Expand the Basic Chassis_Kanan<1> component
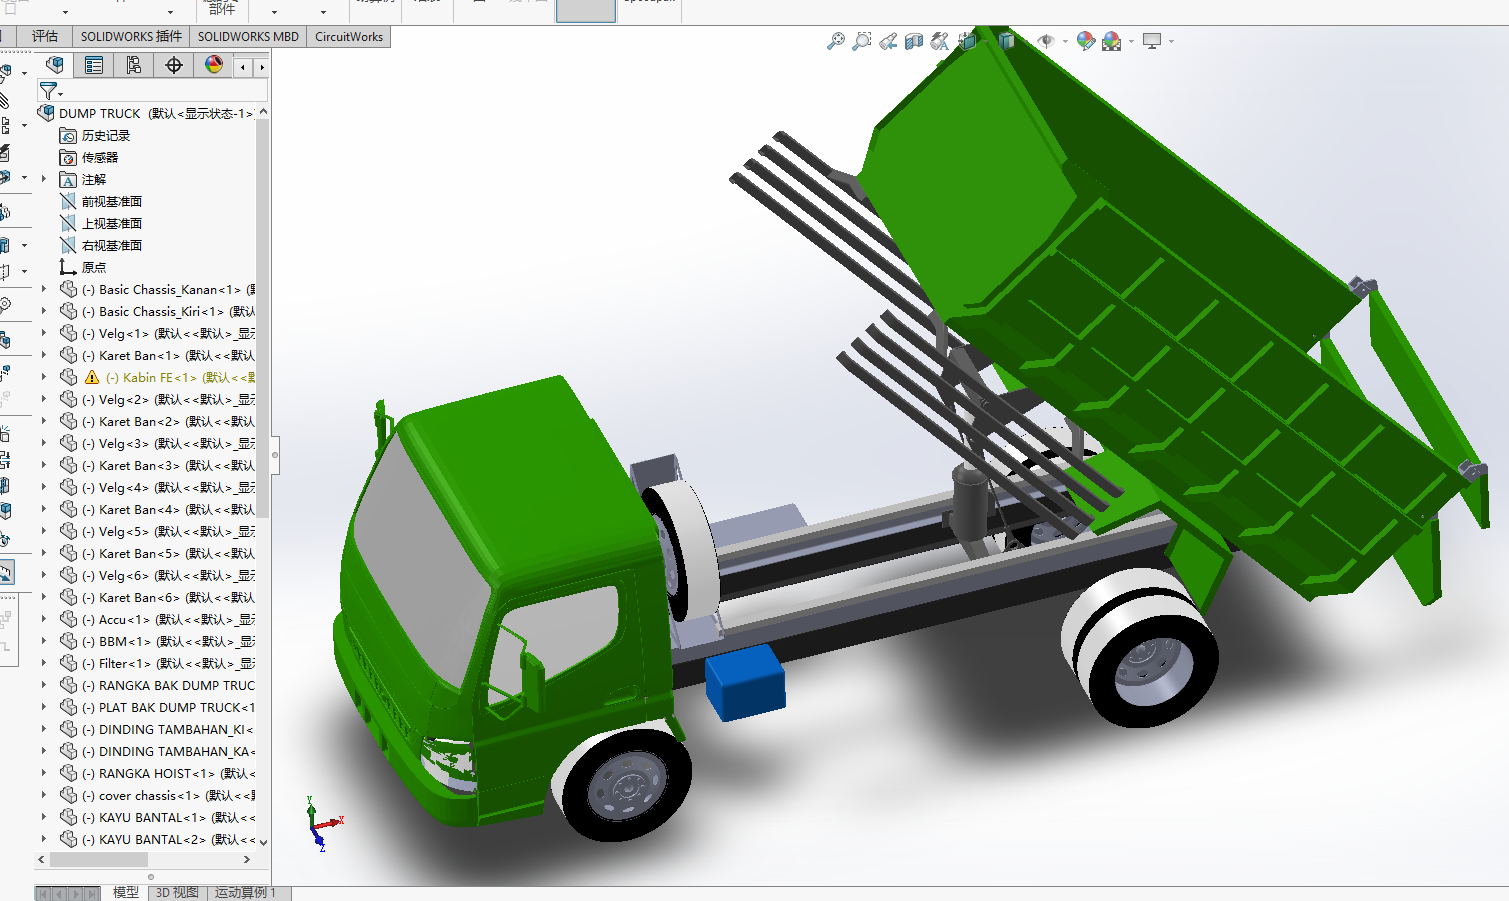This screenshot has width=1509, height=901. click(43, 289)
